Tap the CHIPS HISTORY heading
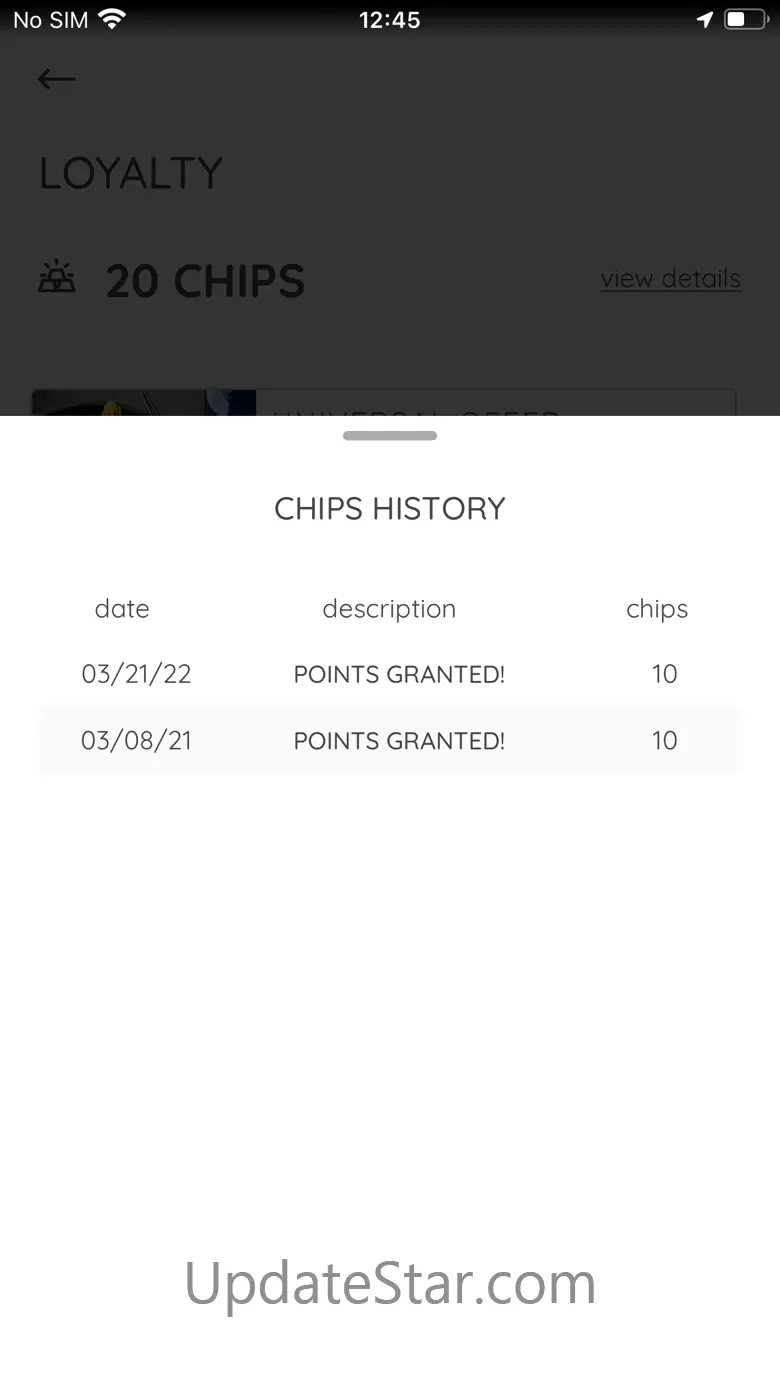The width and height of the screenshot is (780, 1387). tap(390, 509)
